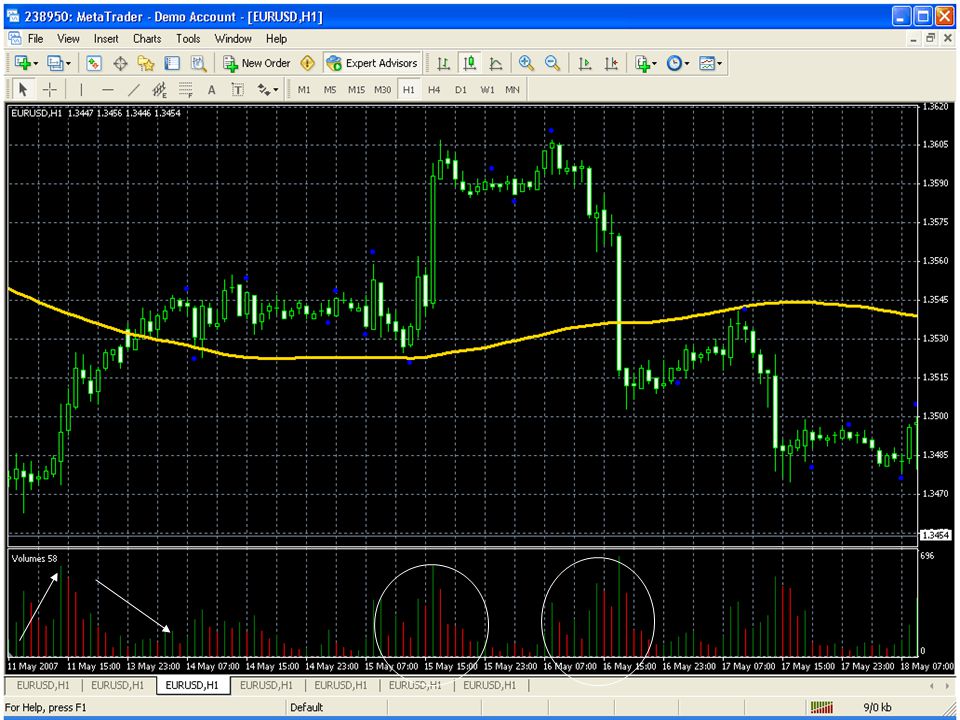Restore the inner chart window
Viewport: 960px width, 720px height.
coord(931,39)
